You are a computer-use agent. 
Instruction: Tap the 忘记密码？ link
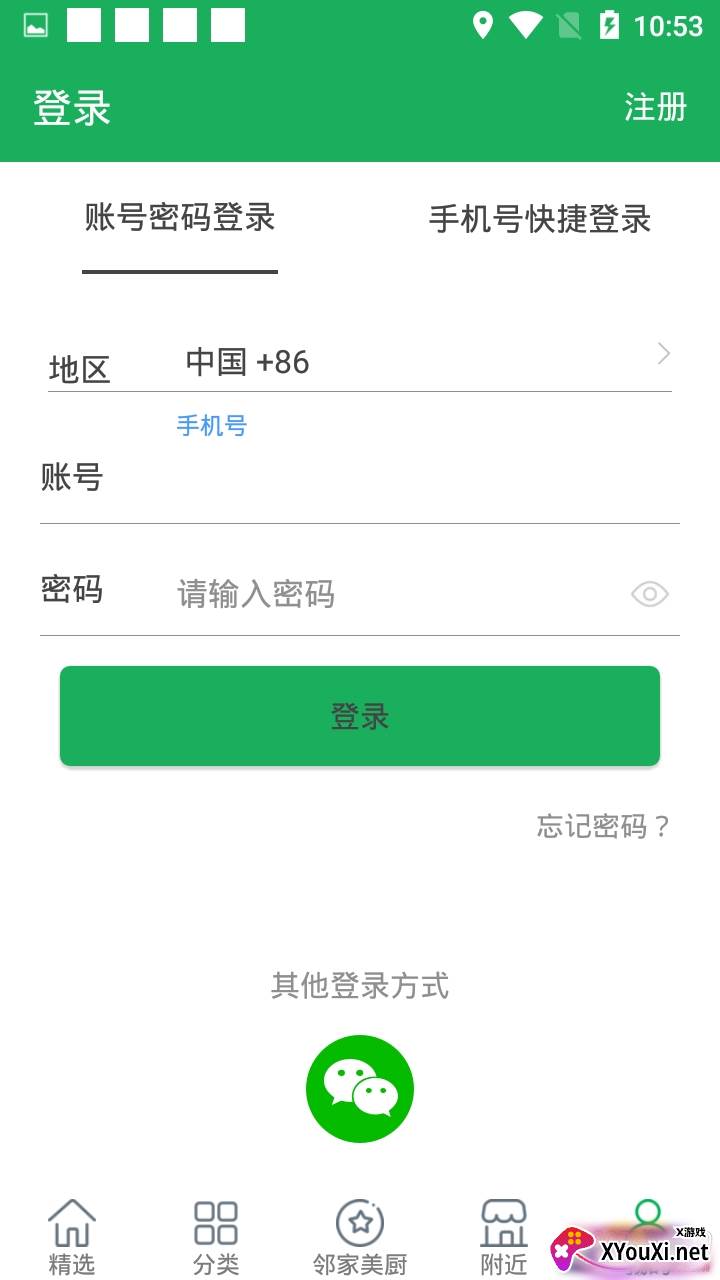click(x=603, y=826)
